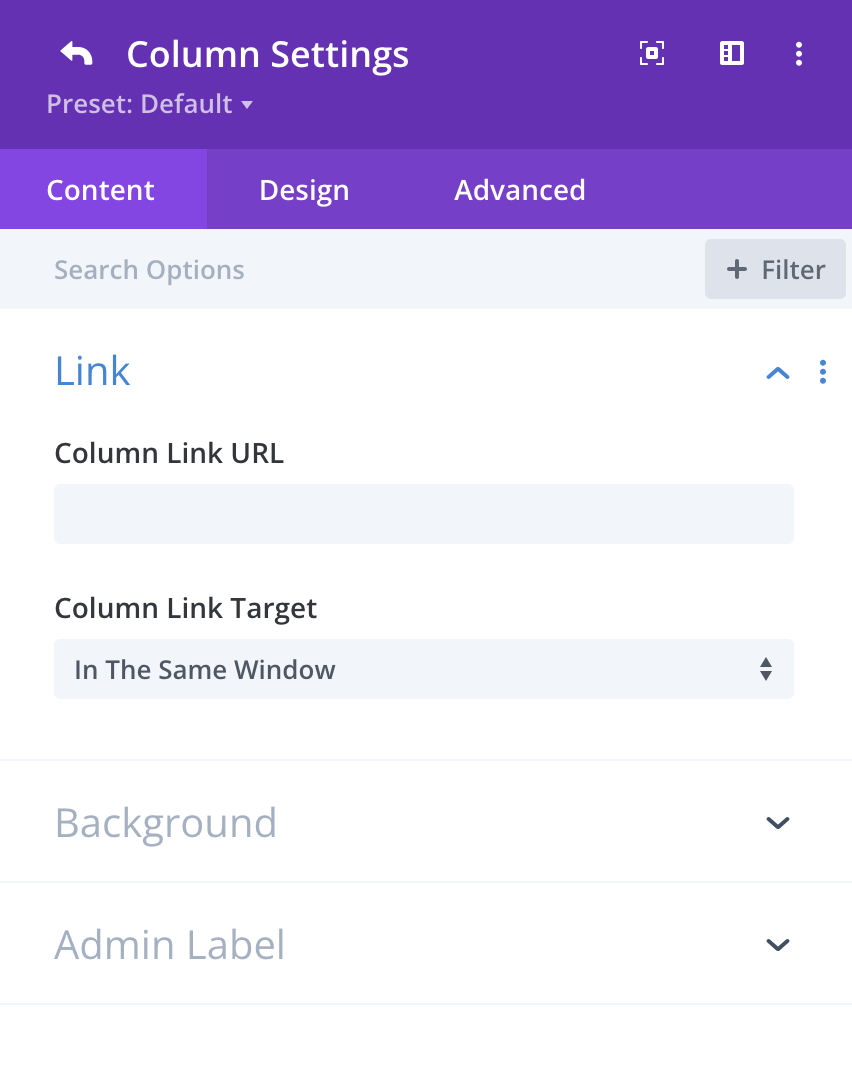852x1066 pixels.
Task: Click the Background section heading
Action: click(166, 823)
